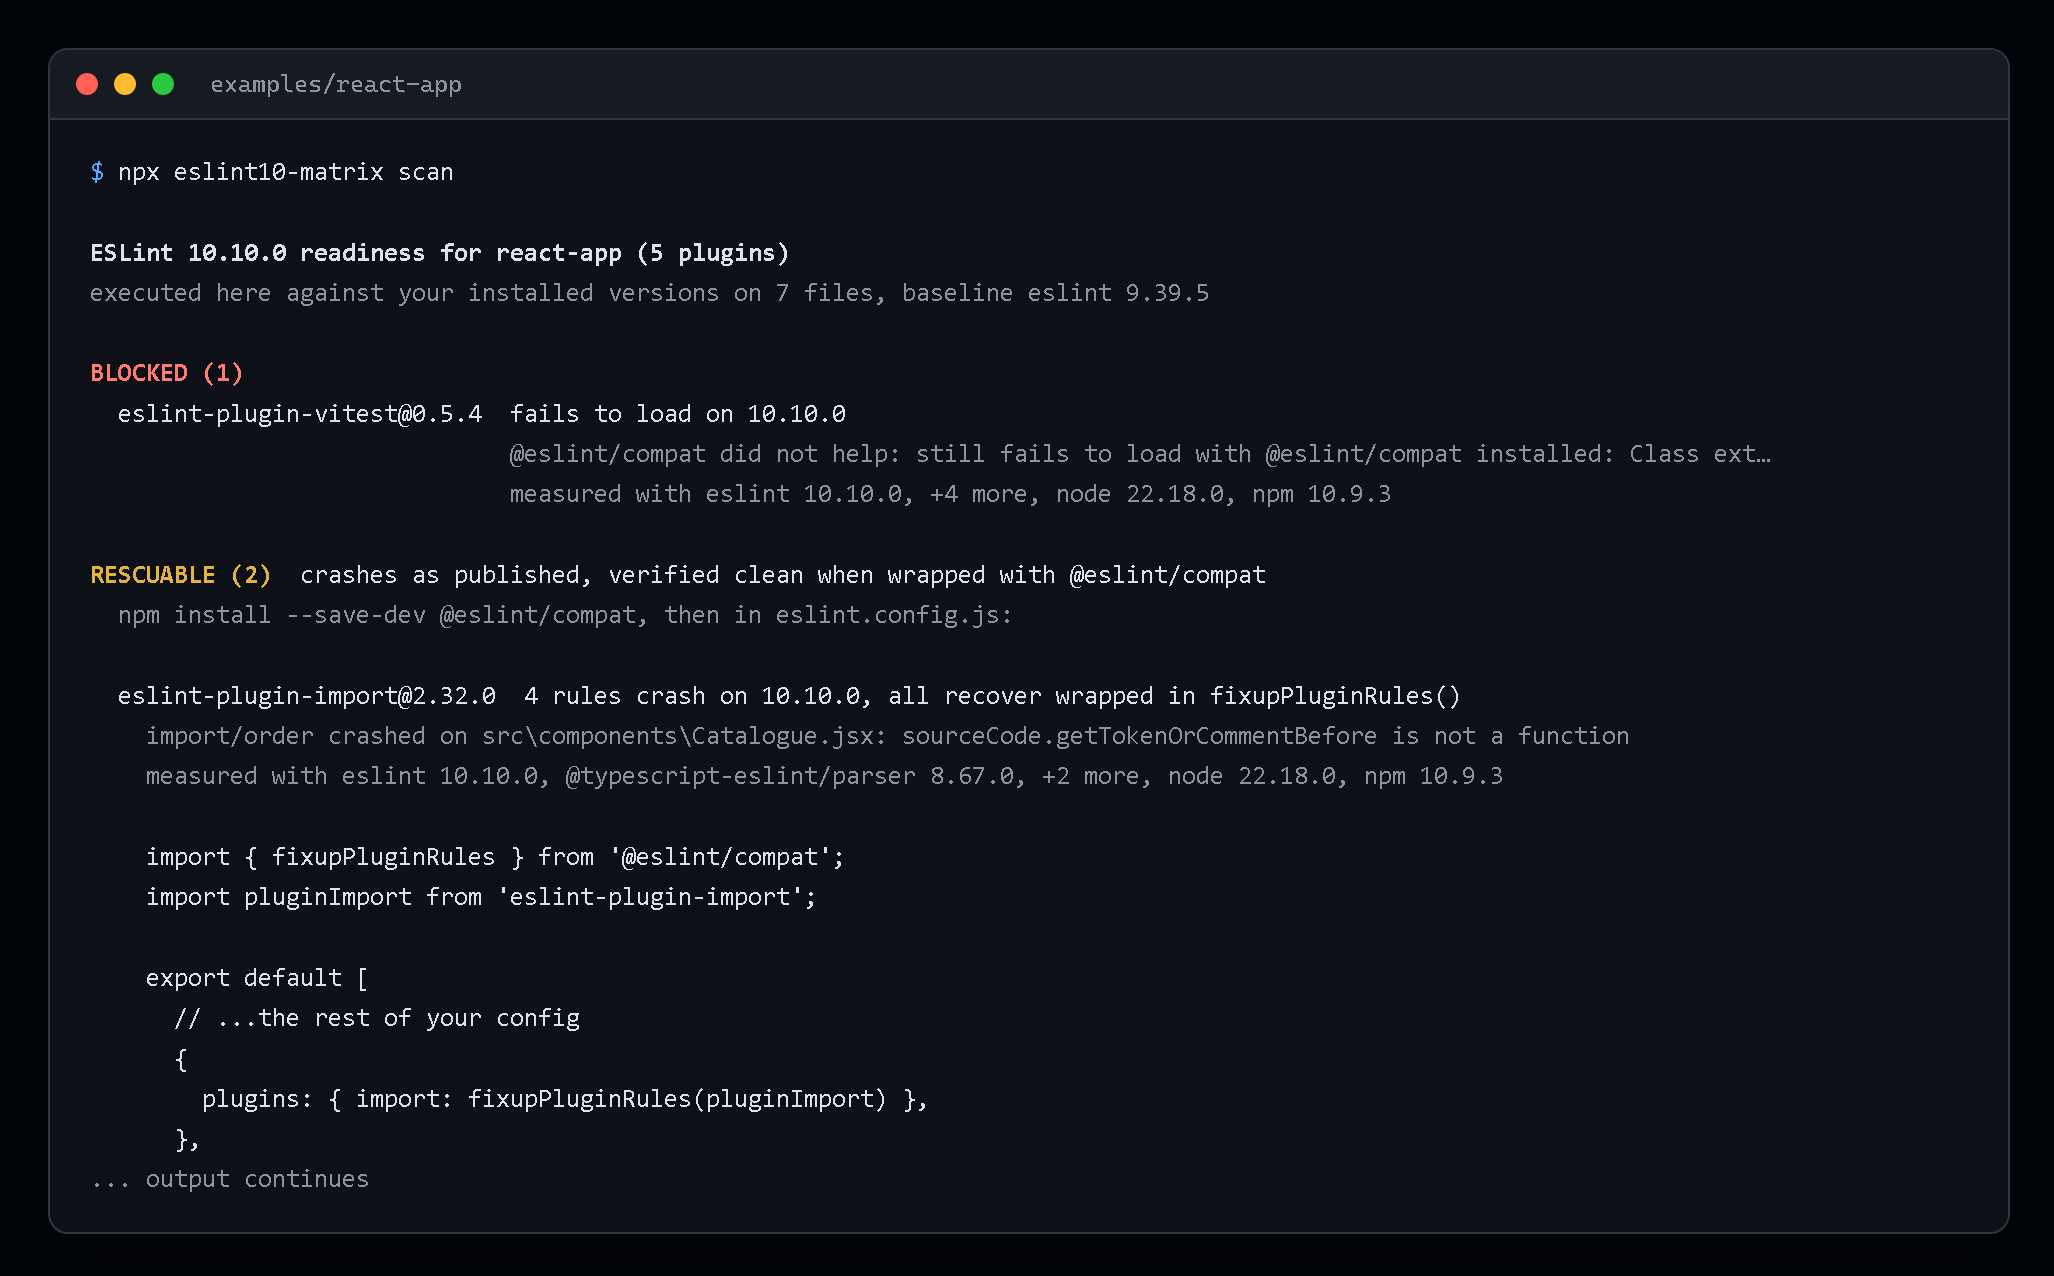Click 'crashes as published, verified clean' description
This screenshot has height=1276, width=2054.
pos(783,575)
